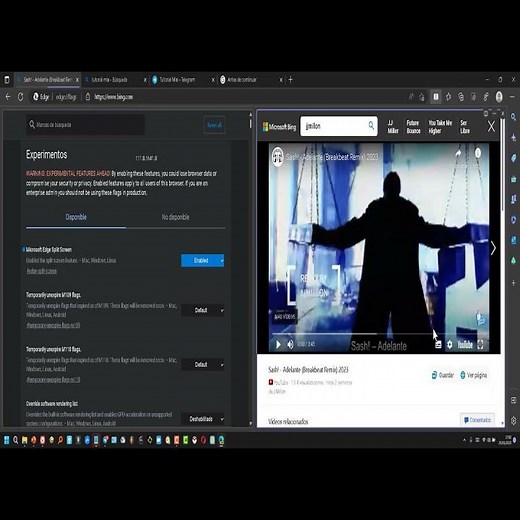Open the YouTube player settings gear
520x520 pixels.
(x=450, y=344)
